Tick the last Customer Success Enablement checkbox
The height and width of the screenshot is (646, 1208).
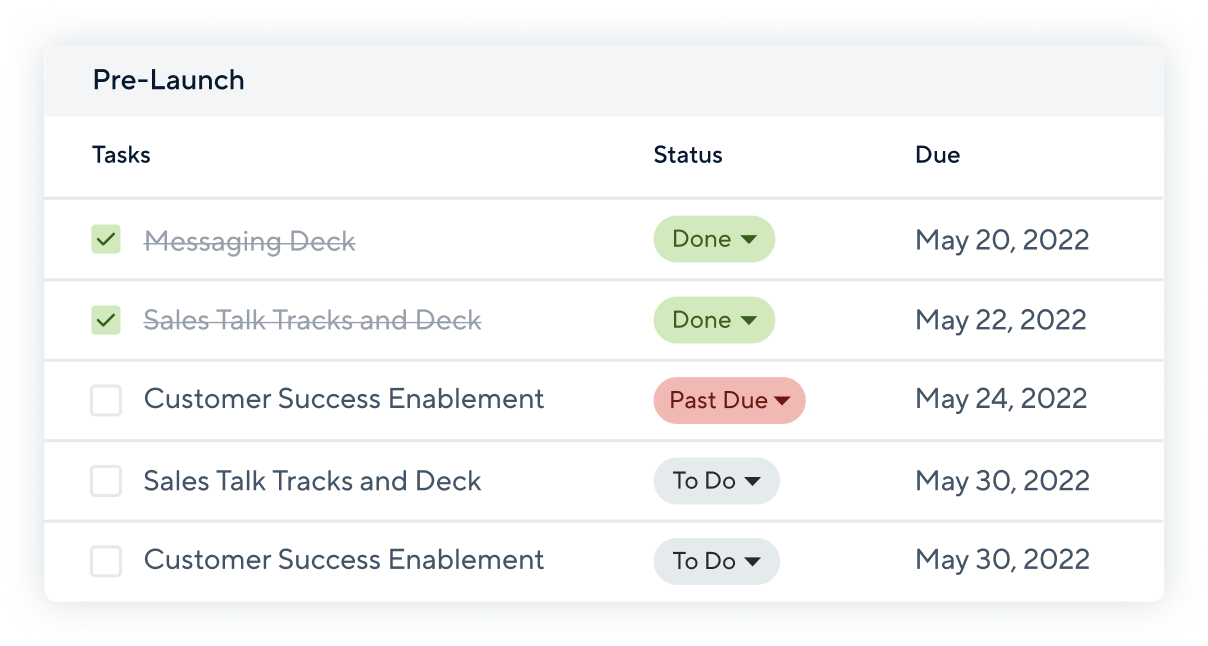106,561
